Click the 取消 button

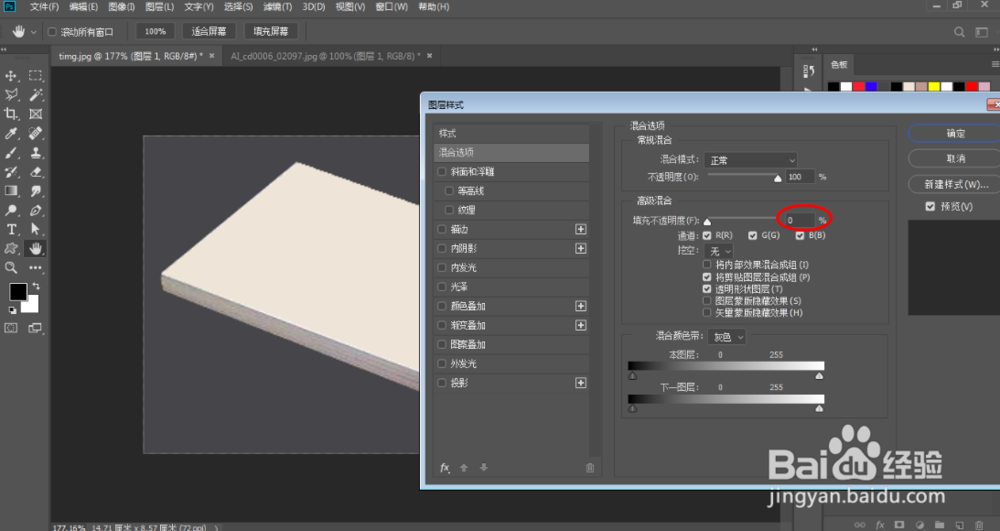coord(955,158)
